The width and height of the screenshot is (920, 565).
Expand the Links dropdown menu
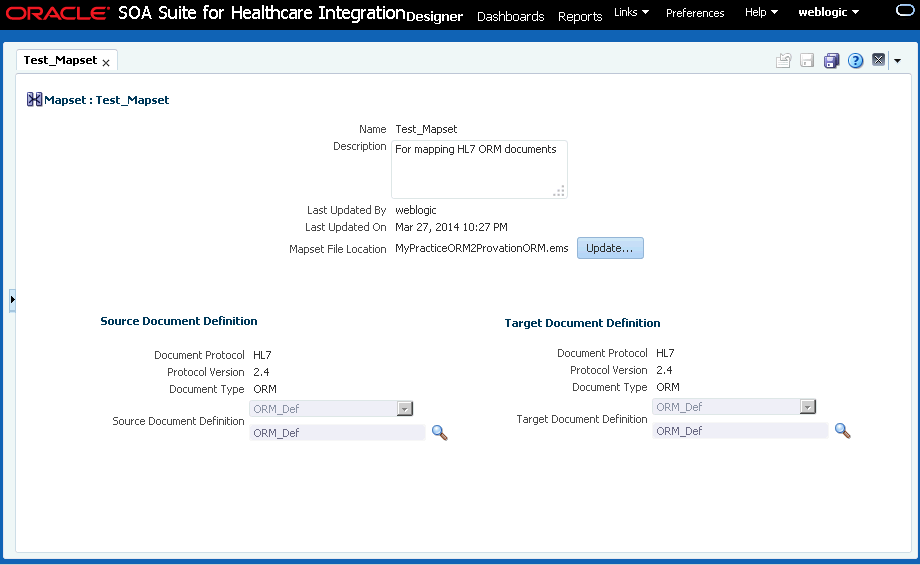[x=631, y=12]
